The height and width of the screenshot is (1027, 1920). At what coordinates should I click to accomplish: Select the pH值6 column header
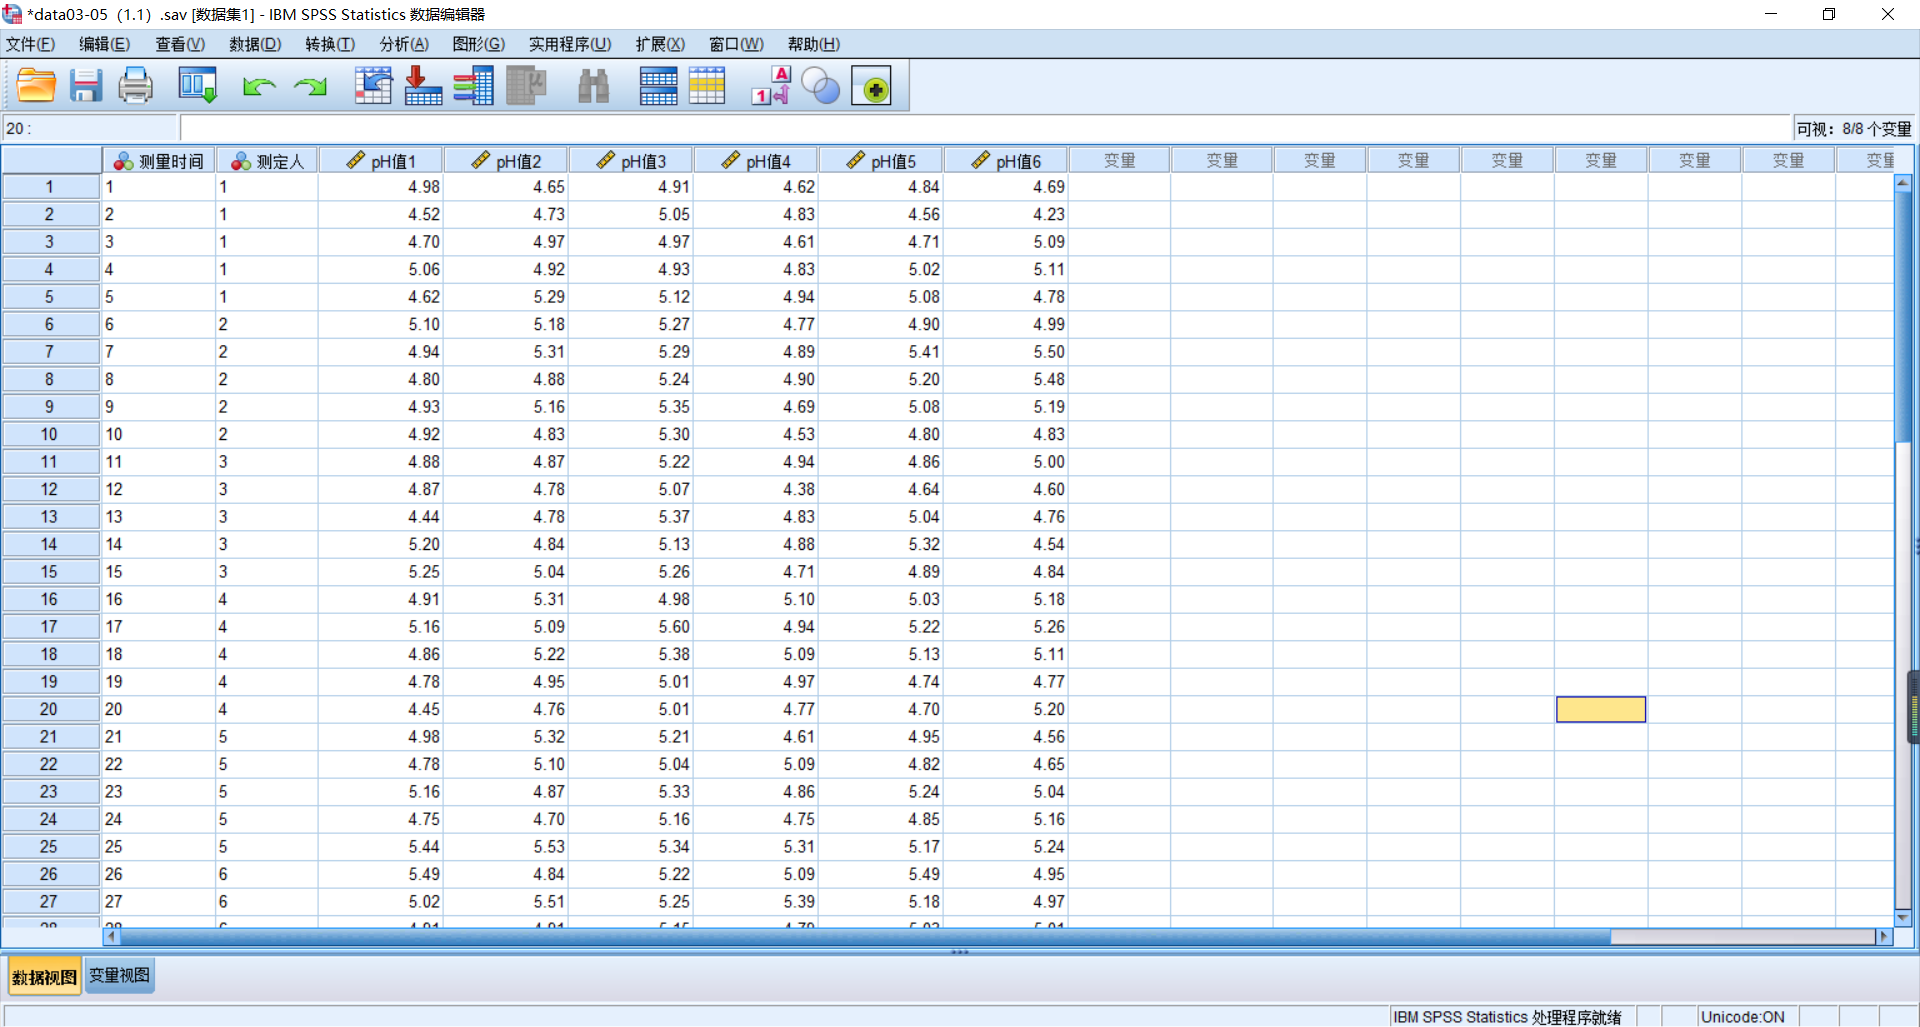click(x=1006, y=161)
